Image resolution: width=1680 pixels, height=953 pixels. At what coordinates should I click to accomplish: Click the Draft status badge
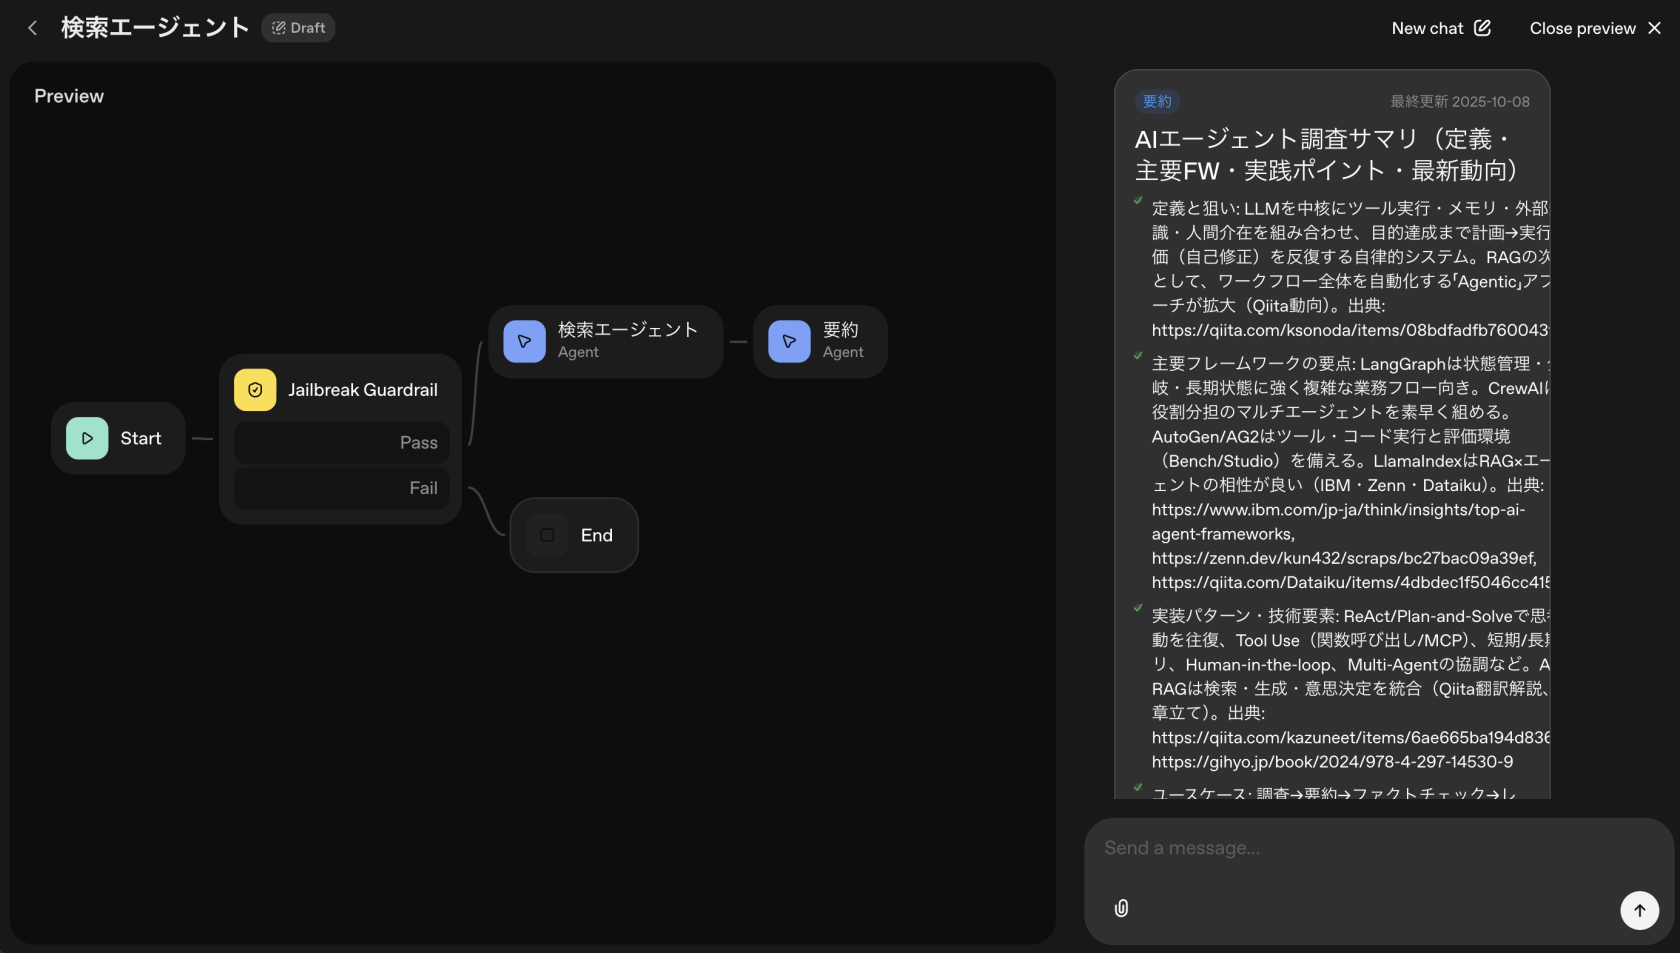tap(298, 28)
